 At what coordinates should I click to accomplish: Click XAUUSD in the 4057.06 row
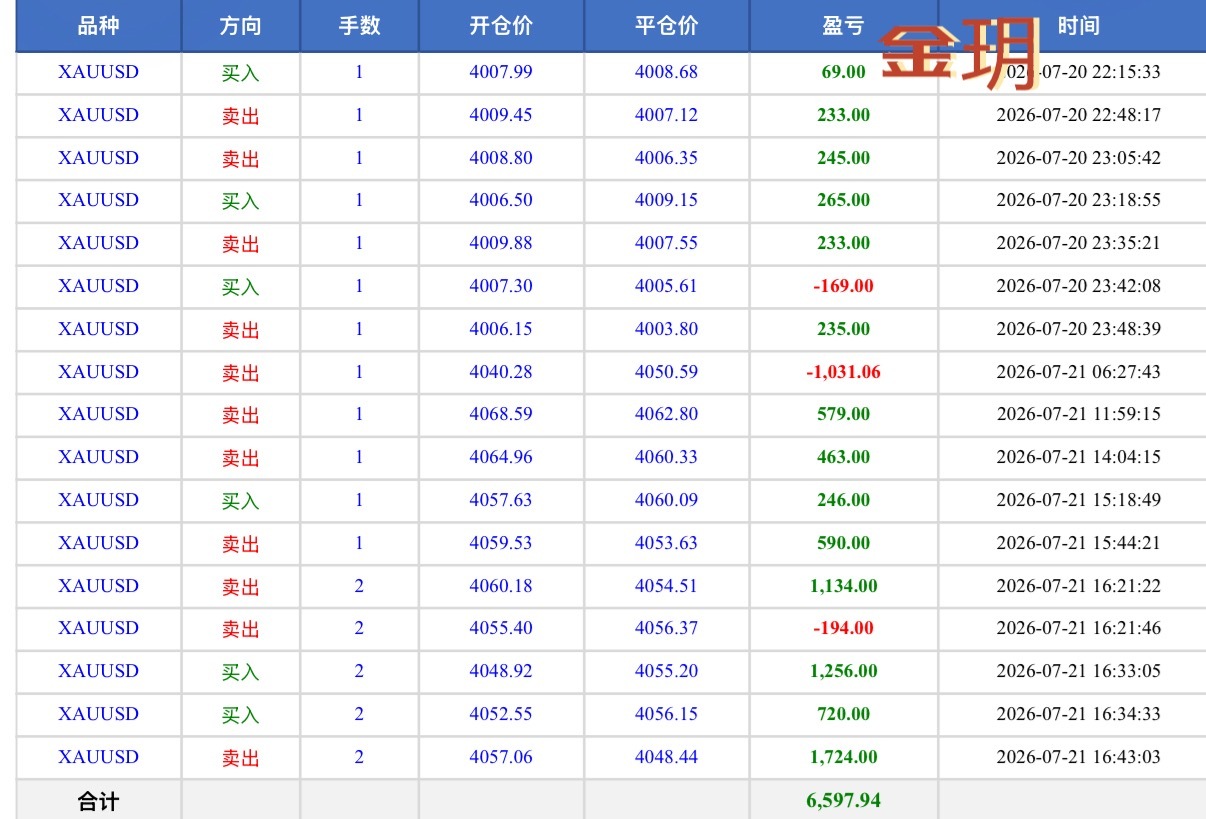[x=98, y=757]
